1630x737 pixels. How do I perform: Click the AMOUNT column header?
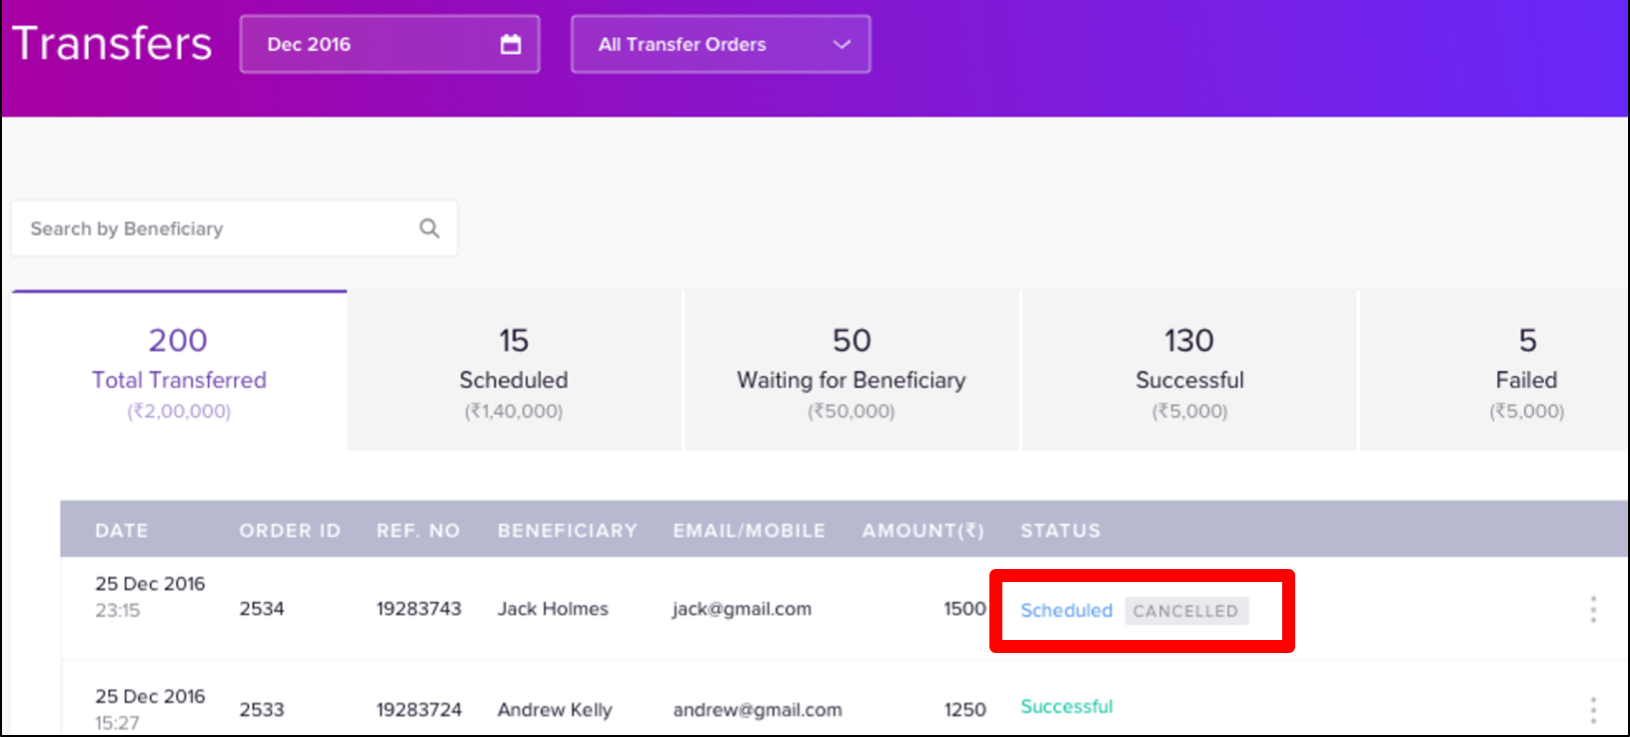(923, 531)
